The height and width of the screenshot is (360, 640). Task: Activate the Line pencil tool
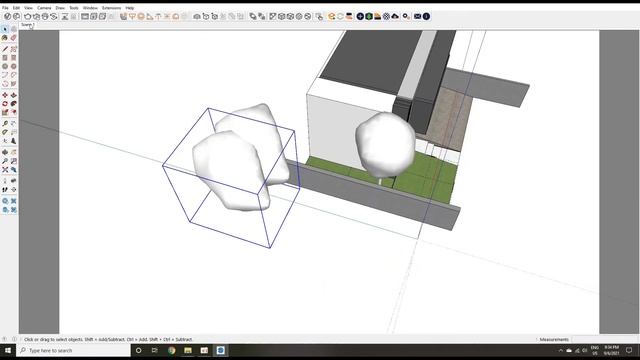click(x=5, y=49)
